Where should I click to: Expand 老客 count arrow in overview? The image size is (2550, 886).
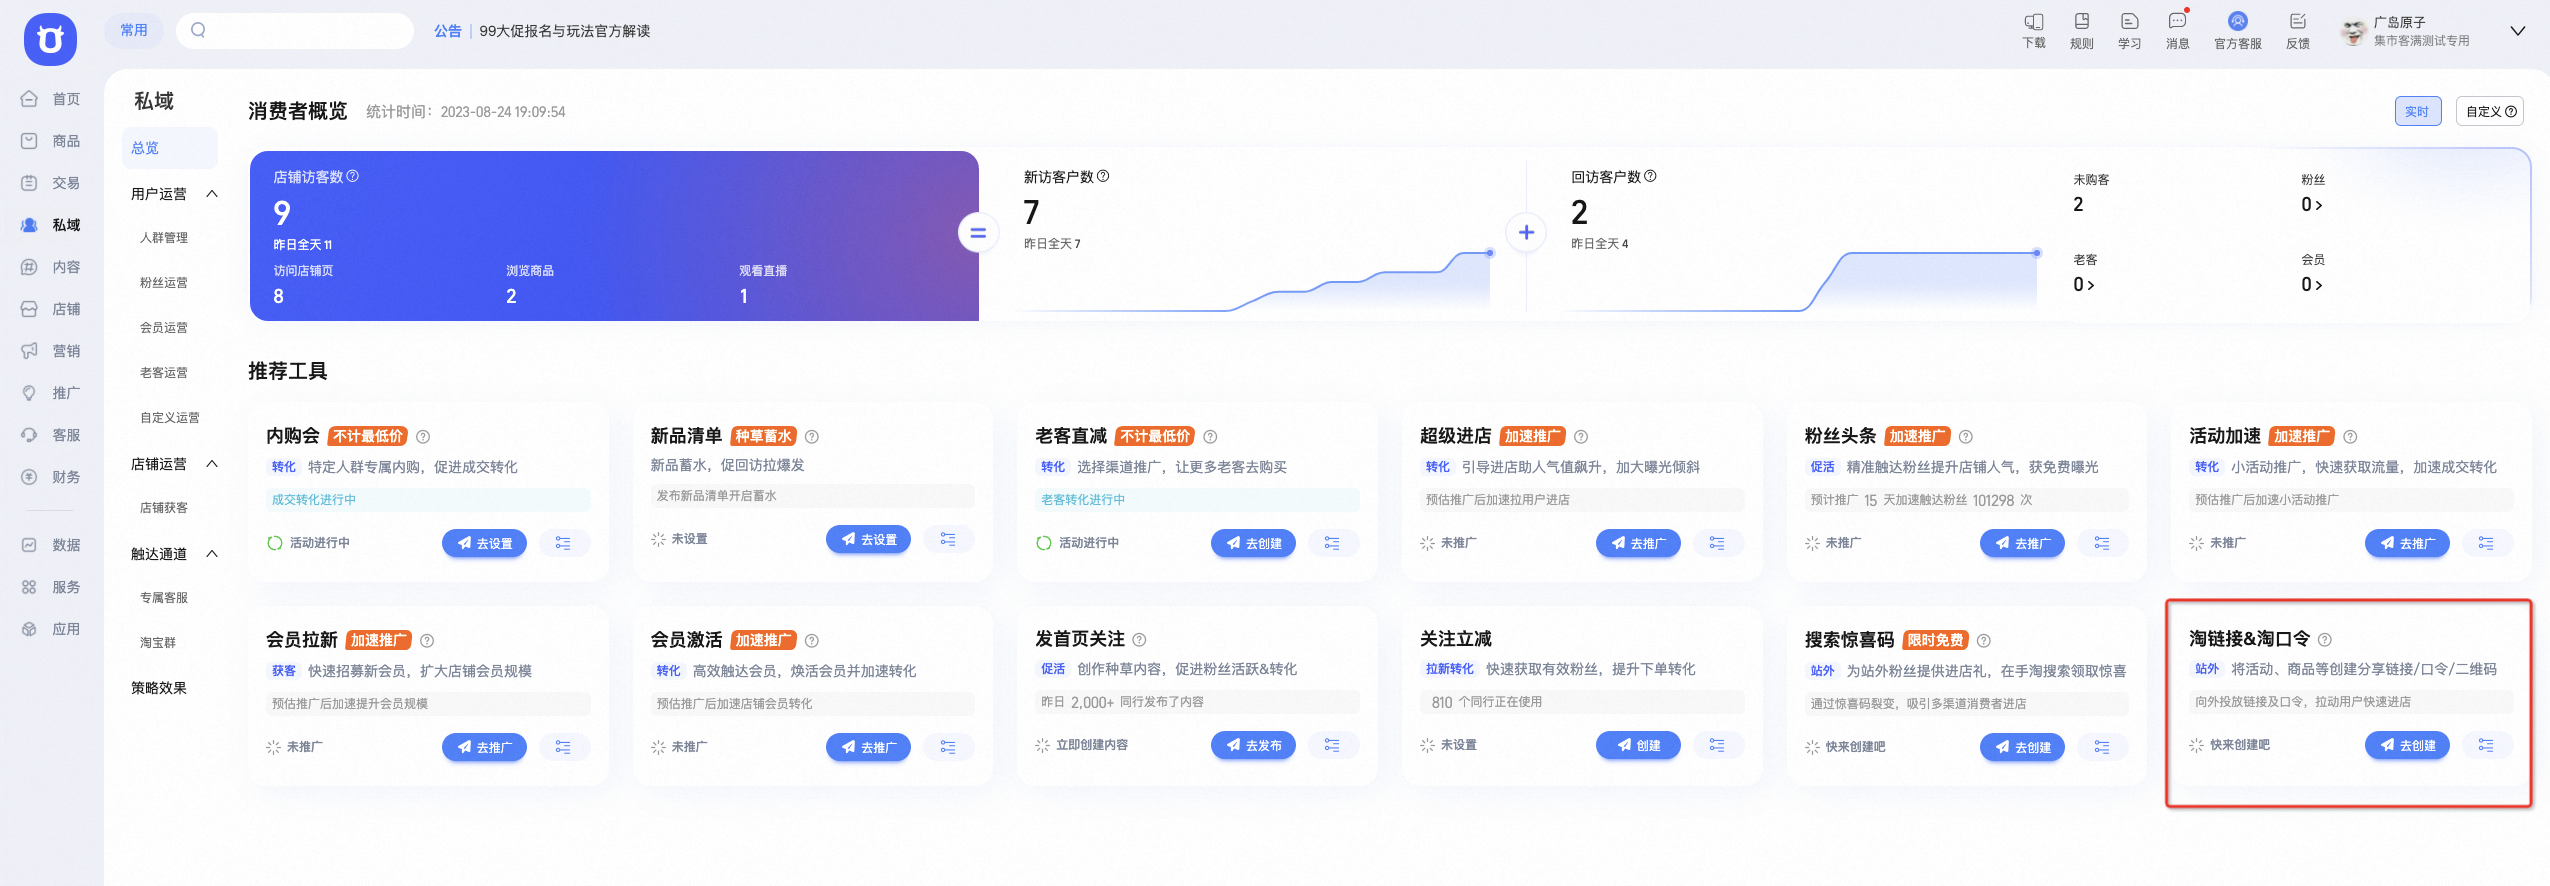(x=2090, y=285)
